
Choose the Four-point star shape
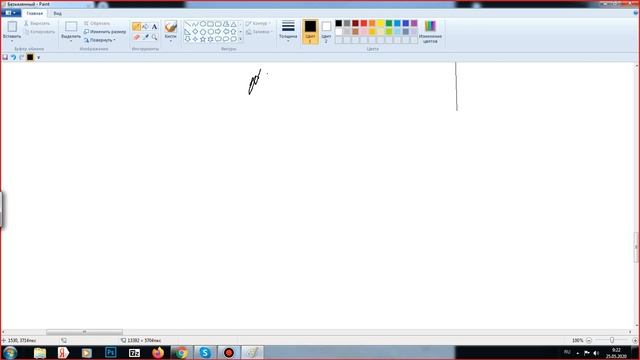195,39
